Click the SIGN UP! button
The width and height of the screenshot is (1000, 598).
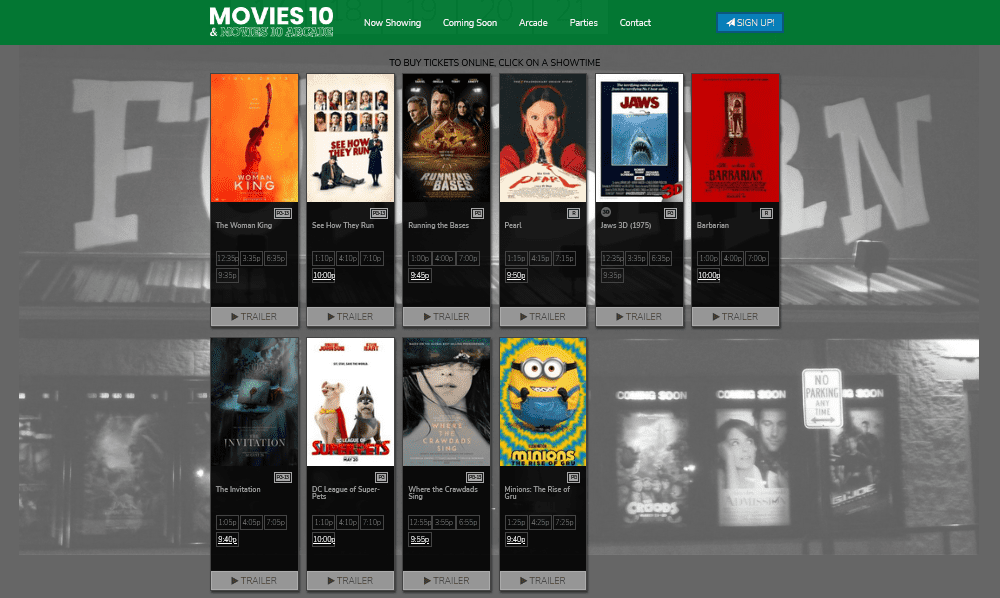click(x=749, y=22)
